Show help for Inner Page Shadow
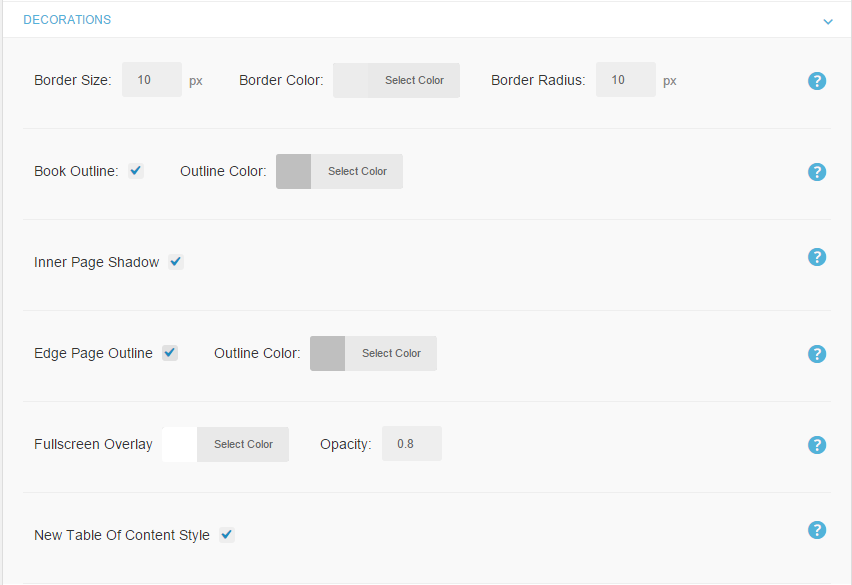This screenshot has width=852, height=585. click(x=817, y=257)
